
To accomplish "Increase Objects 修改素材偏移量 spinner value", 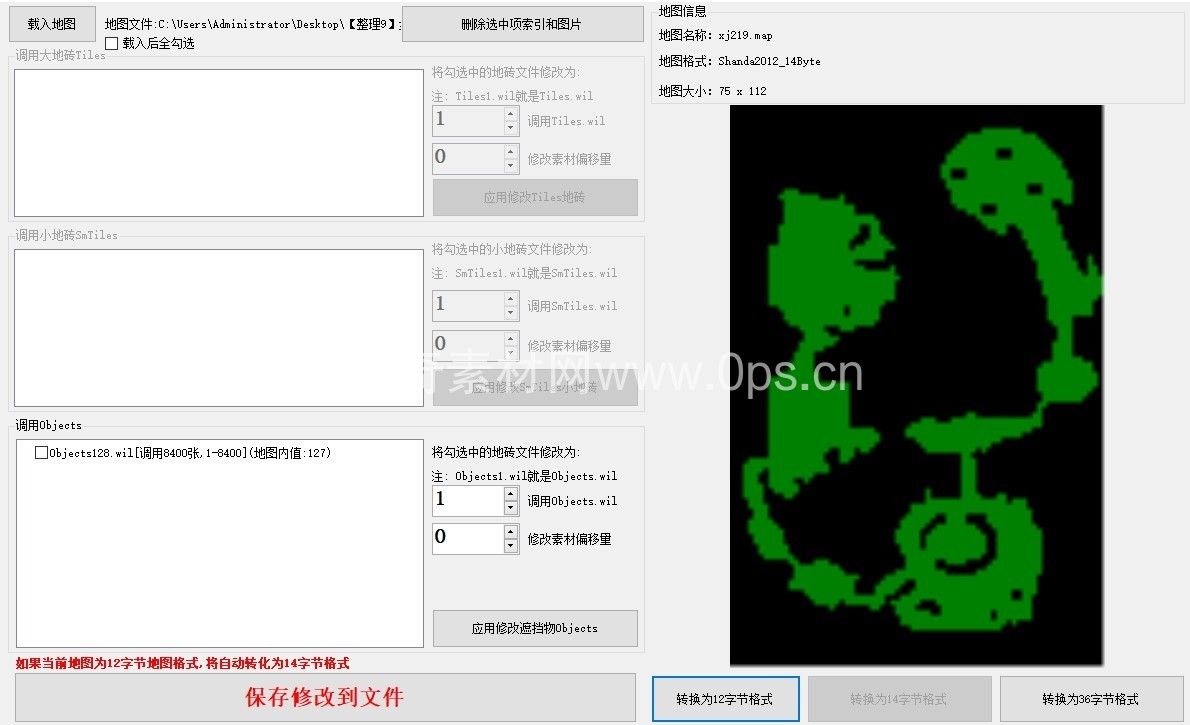I will 511,531.
